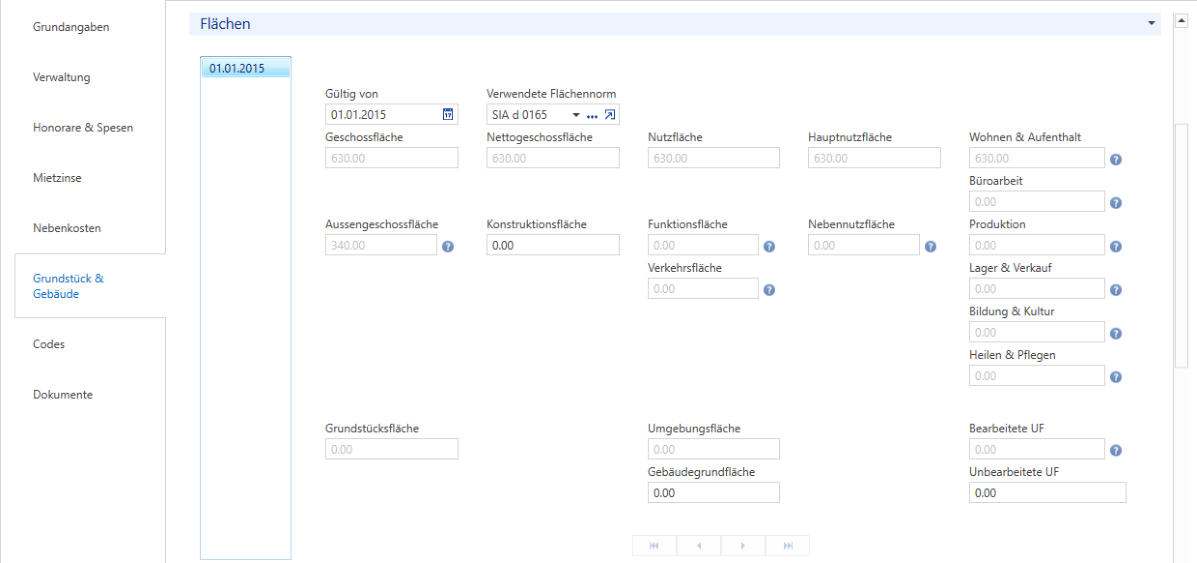Click the Büroarbeit value field

click(x=1037, y=202)
